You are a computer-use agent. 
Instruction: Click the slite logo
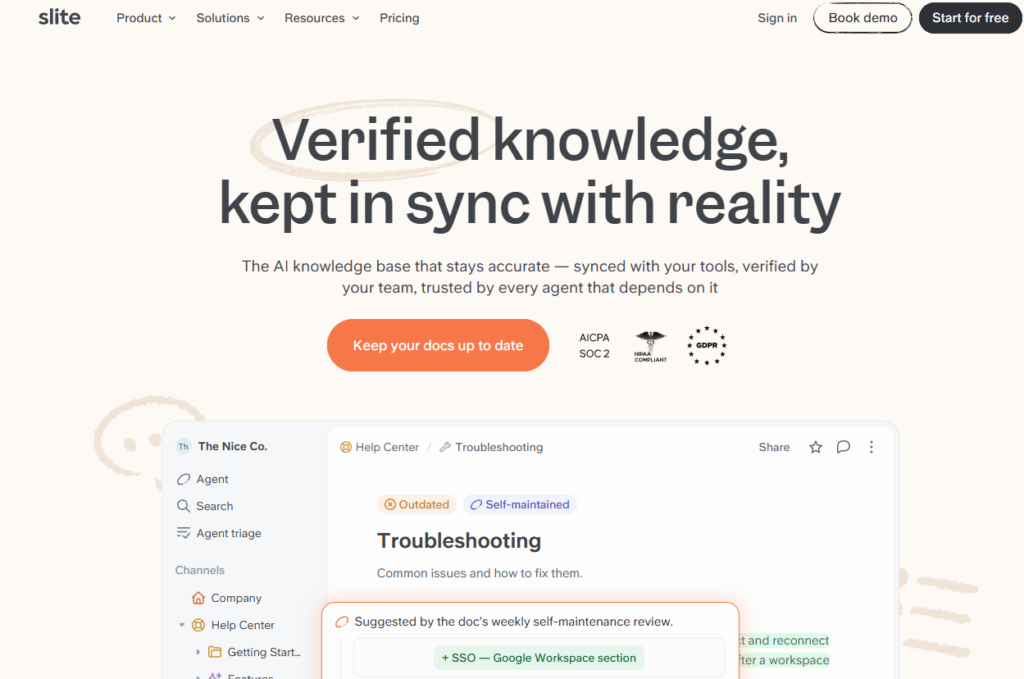click(59, 18)
